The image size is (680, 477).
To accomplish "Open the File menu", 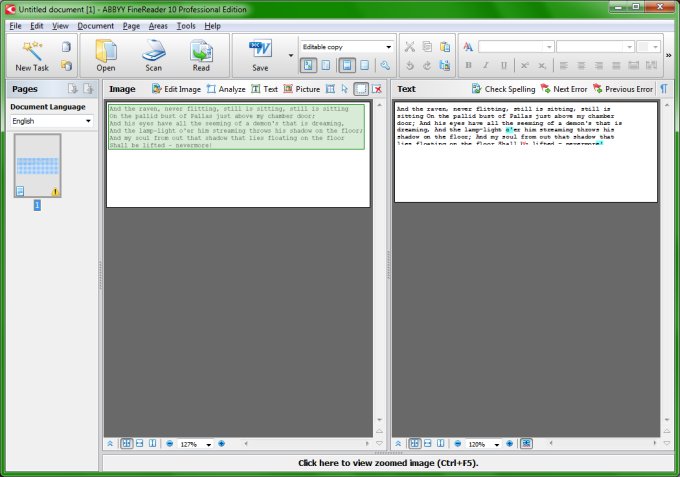I will 15,26.
